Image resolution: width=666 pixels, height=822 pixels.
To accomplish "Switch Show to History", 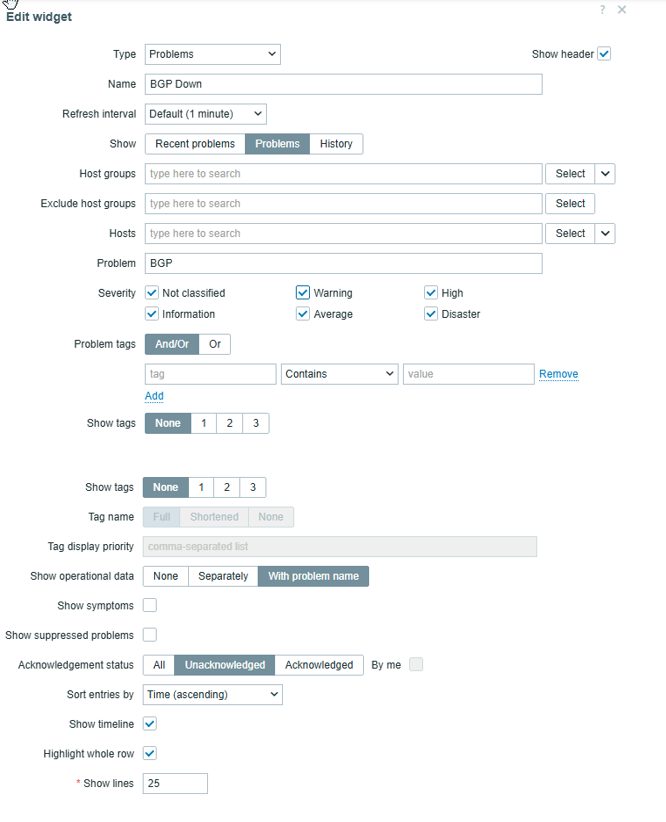I will (336, 144).
